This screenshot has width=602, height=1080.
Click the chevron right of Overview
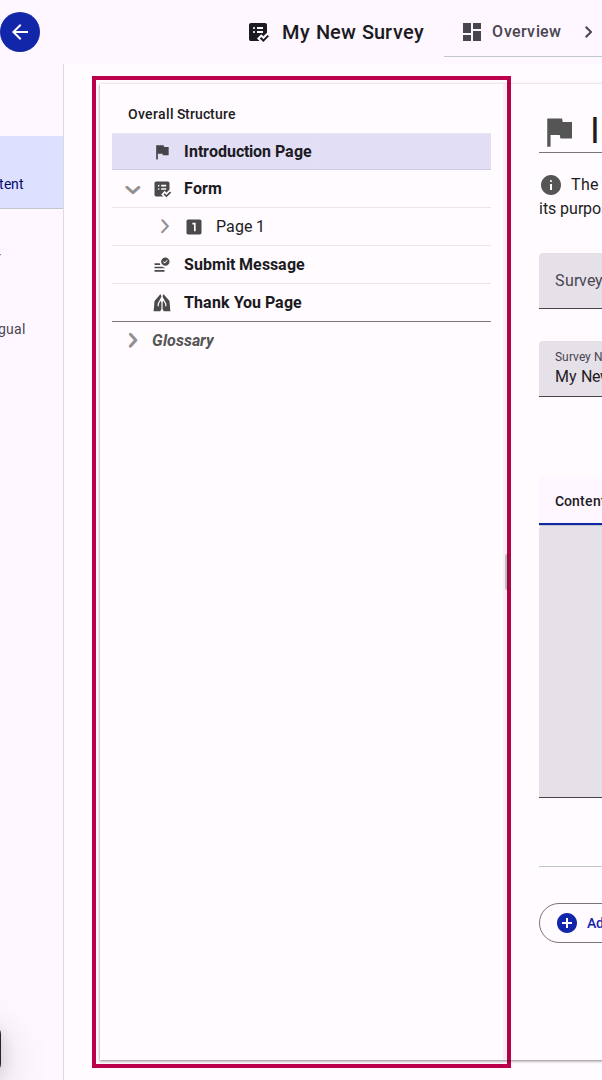coord(588,32)
